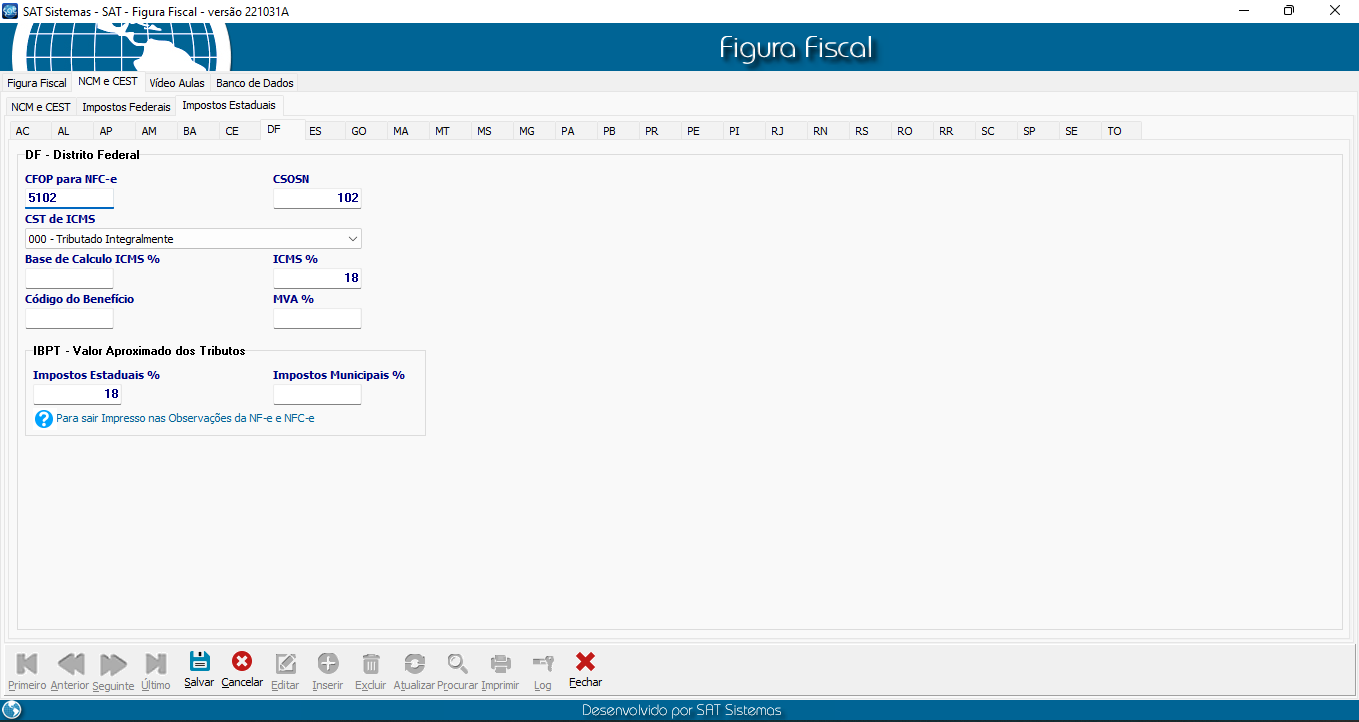Viewport: 1359px width, 722px height.
Task: Select the Vídeo Aulas tab
Action: coord(177,83)
